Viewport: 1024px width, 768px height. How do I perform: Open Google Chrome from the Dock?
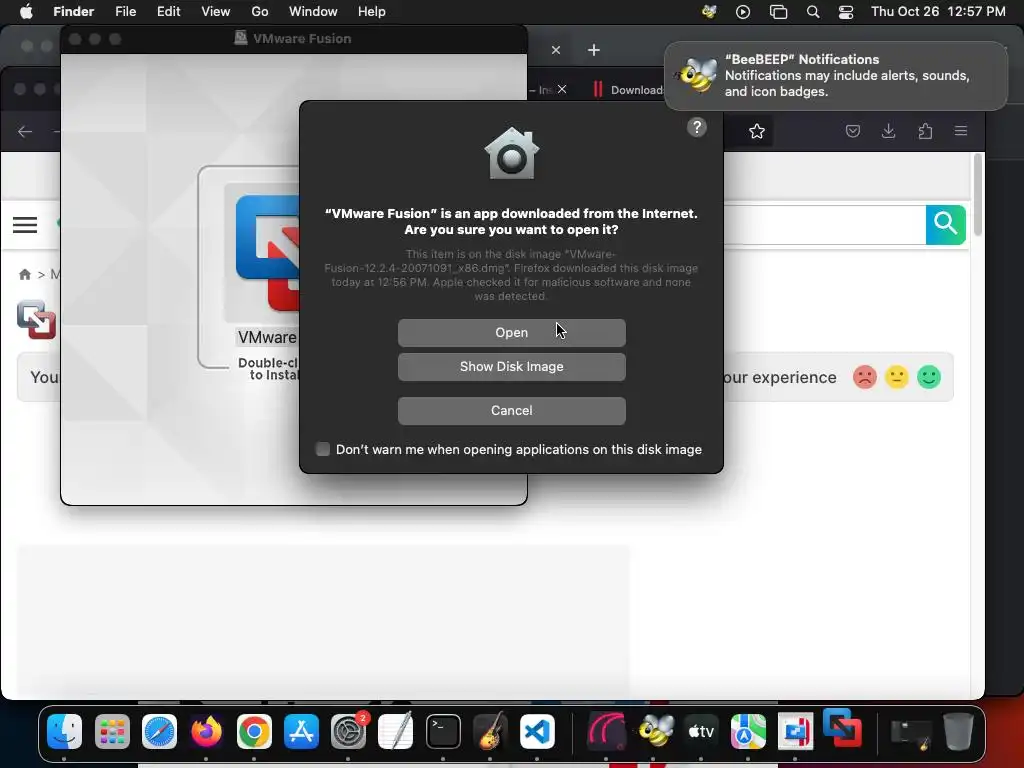[x=254, y=731]
